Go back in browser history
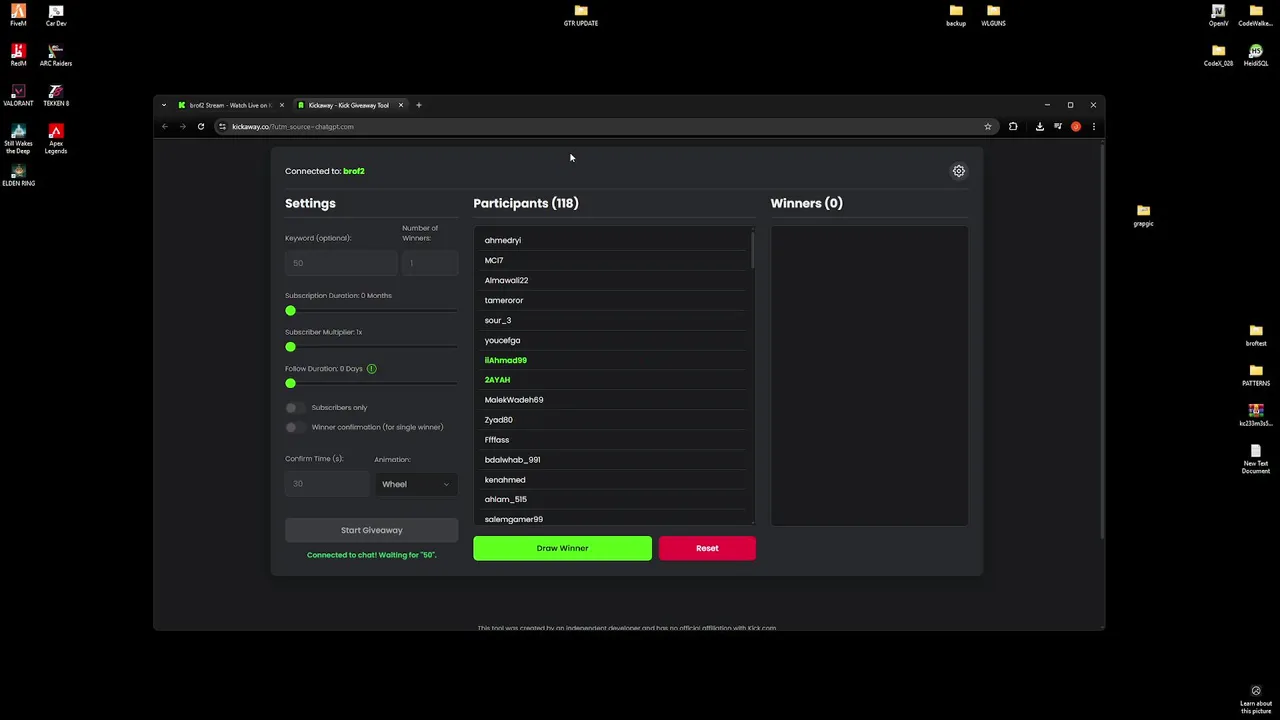 (165, 127)
